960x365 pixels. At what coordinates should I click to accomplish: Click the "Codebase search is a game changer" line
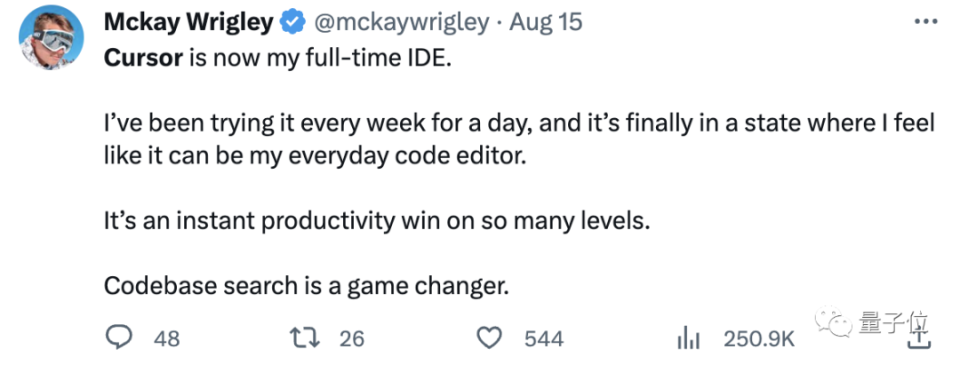306,285
